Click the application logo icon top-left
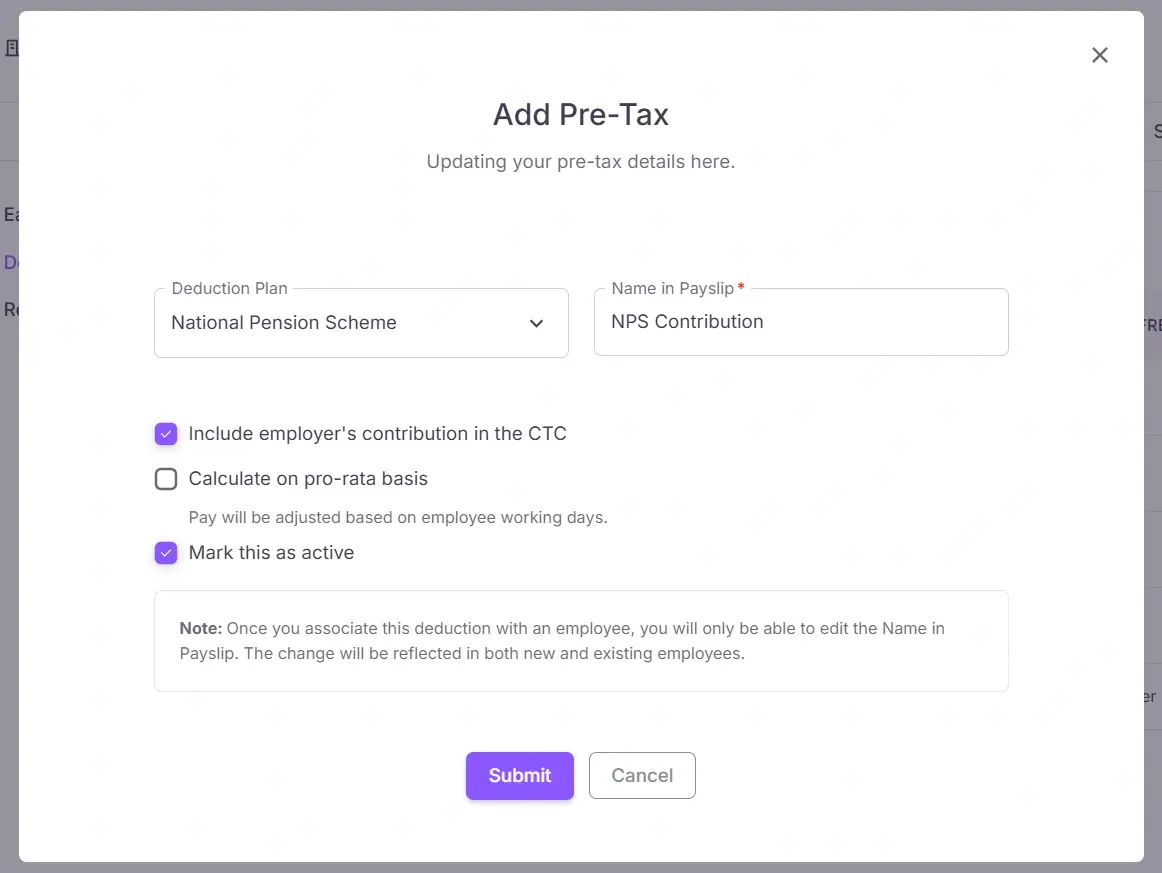Image resolution: width=1162 pixels, height=873 pixels. pos(13,47)
